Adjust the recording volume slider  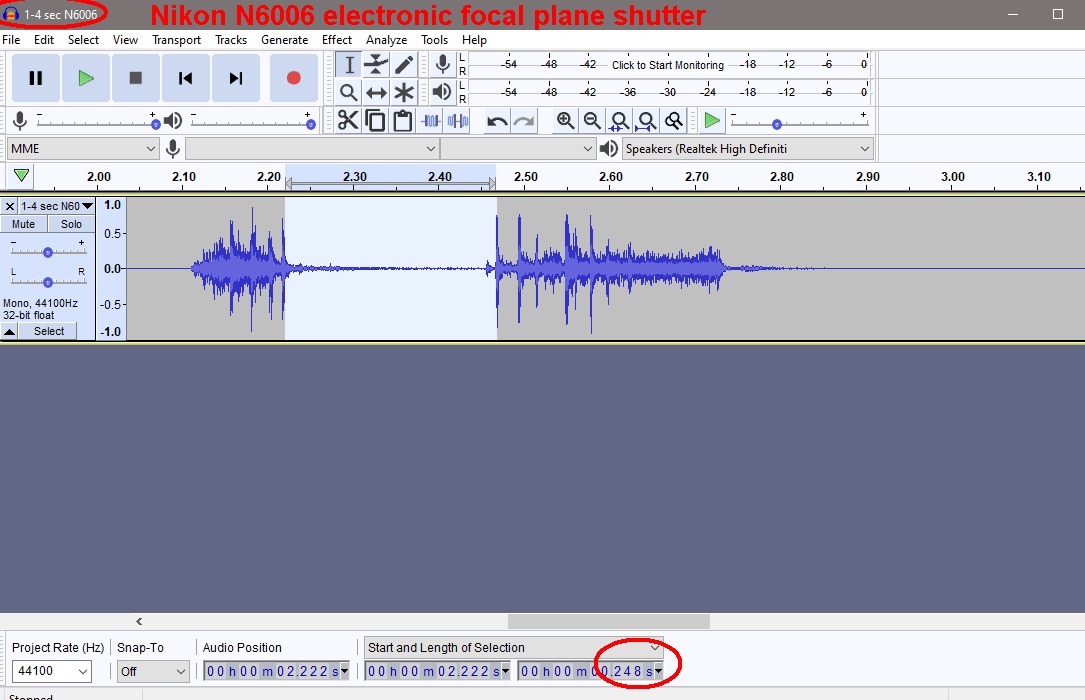click(97, 123)
